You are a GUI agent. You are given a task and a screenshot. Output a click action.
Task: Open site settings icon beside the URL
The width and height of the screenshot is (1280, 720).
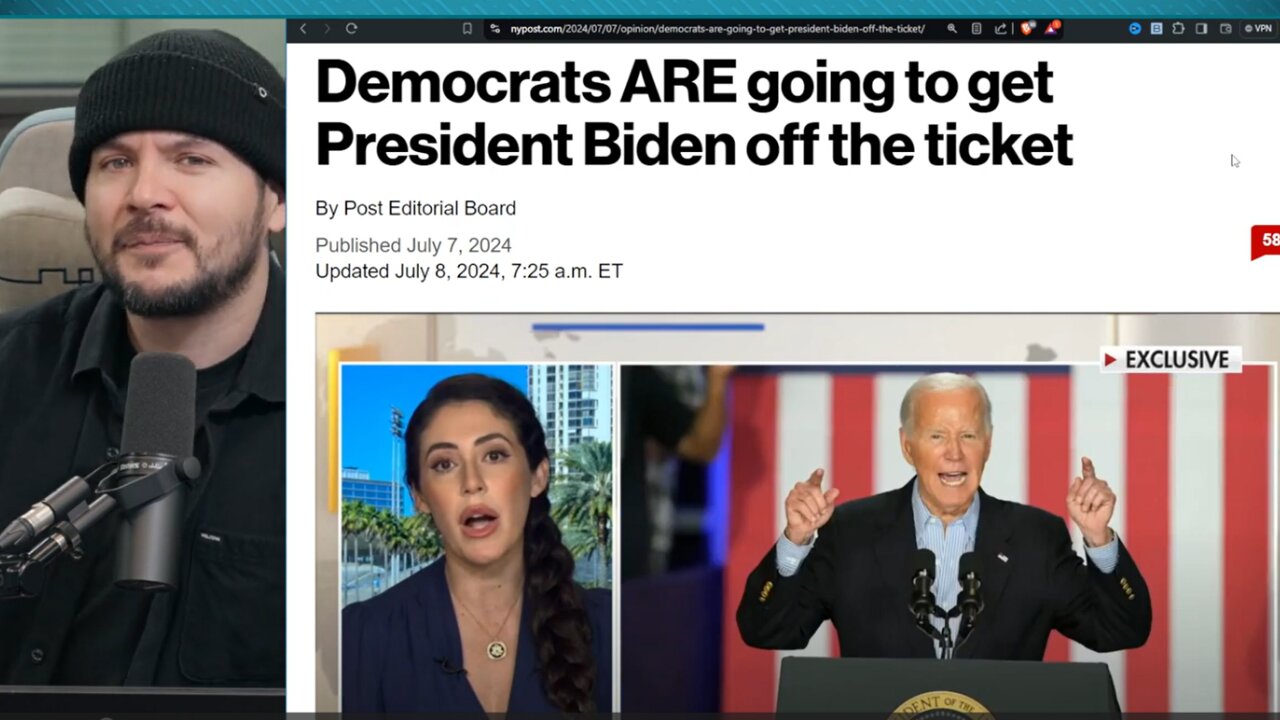(495, 29)
